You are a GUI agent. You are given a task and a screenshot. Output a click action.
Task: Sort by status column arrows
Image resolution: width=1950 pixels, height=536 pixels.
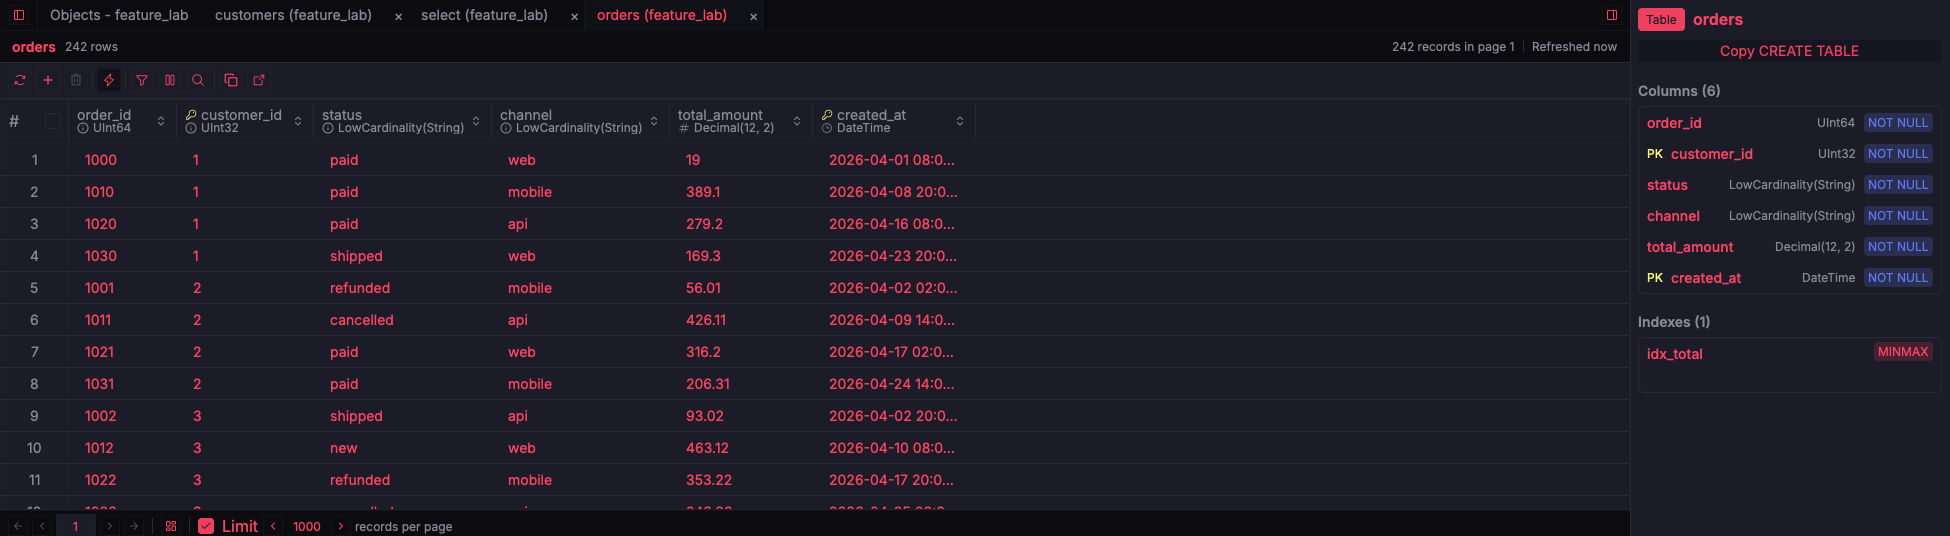tap(476, 121)
